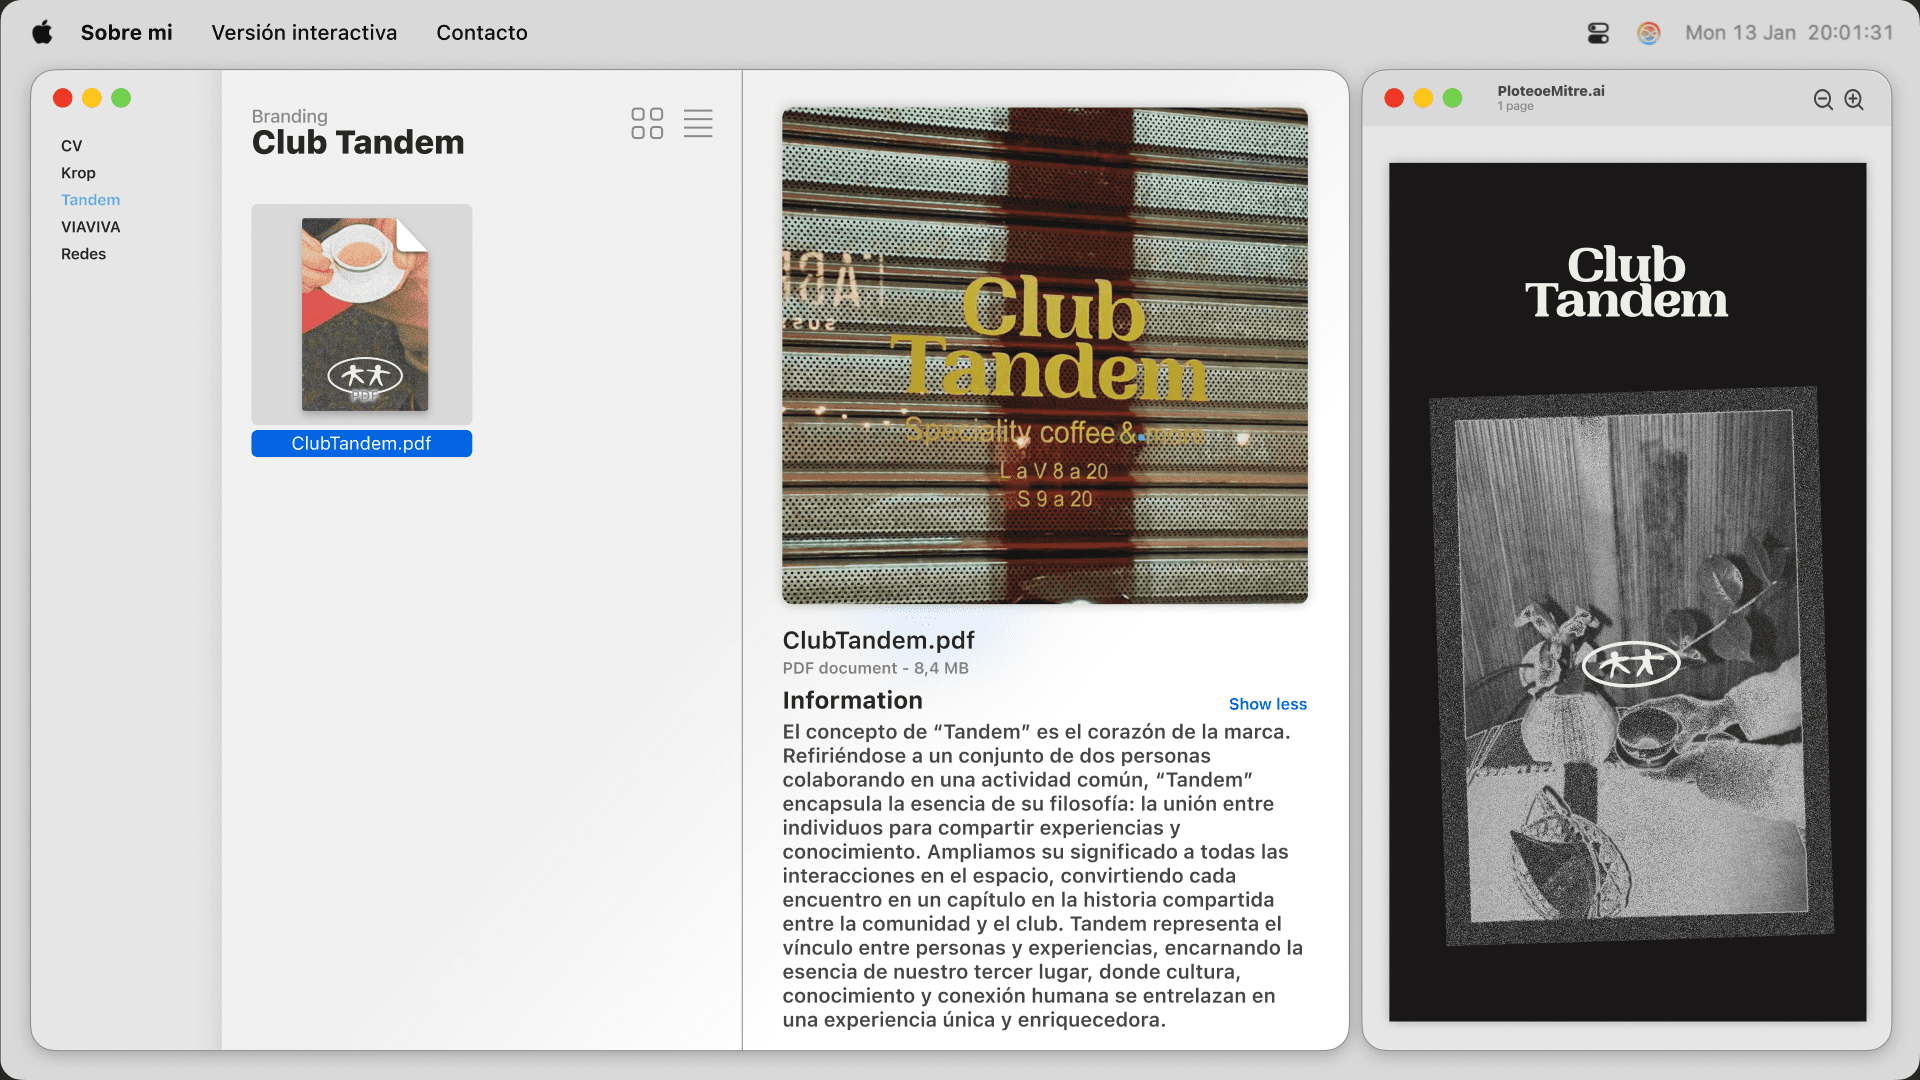This screenshot has height=1080, width=1920.
Task: Click the Siri icon in menu bar
Action: tap(1648, 33)
